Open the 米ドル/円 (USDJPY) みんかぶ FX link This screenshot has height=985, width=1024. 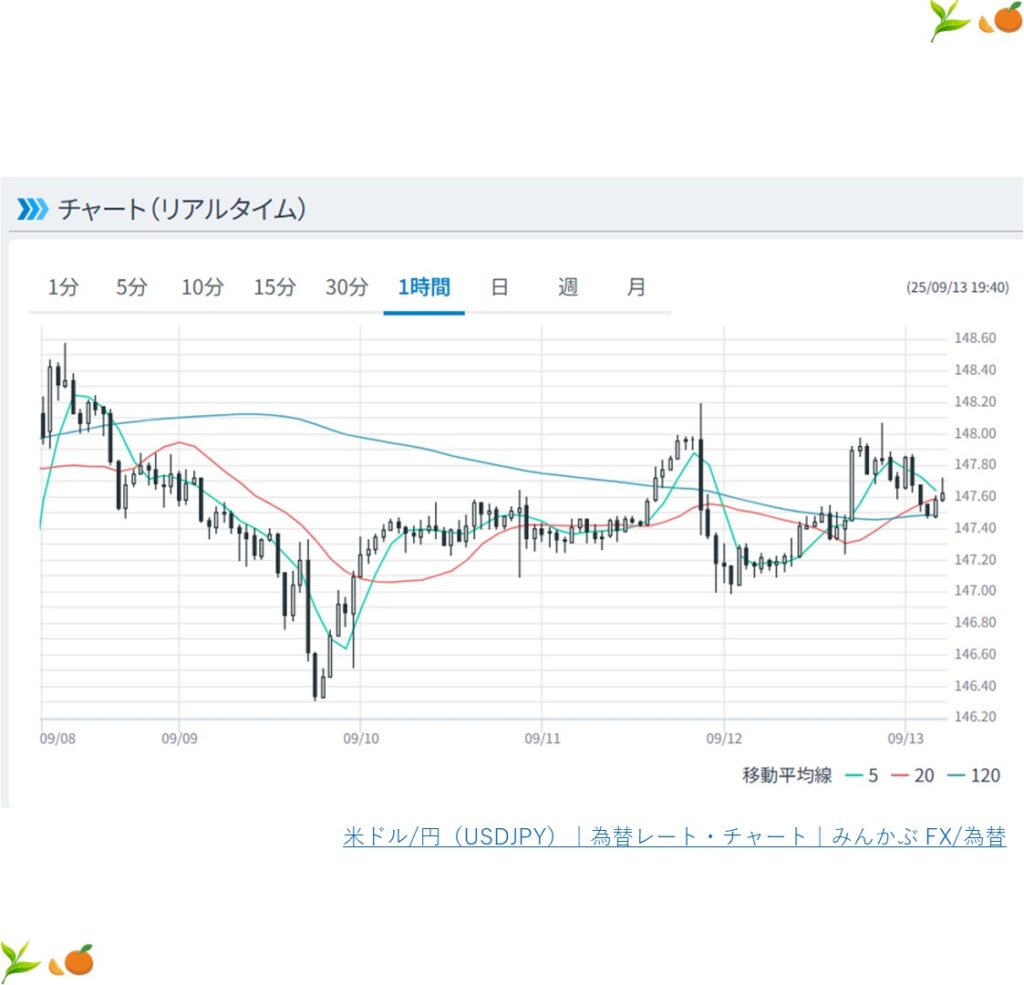[674, 837]
